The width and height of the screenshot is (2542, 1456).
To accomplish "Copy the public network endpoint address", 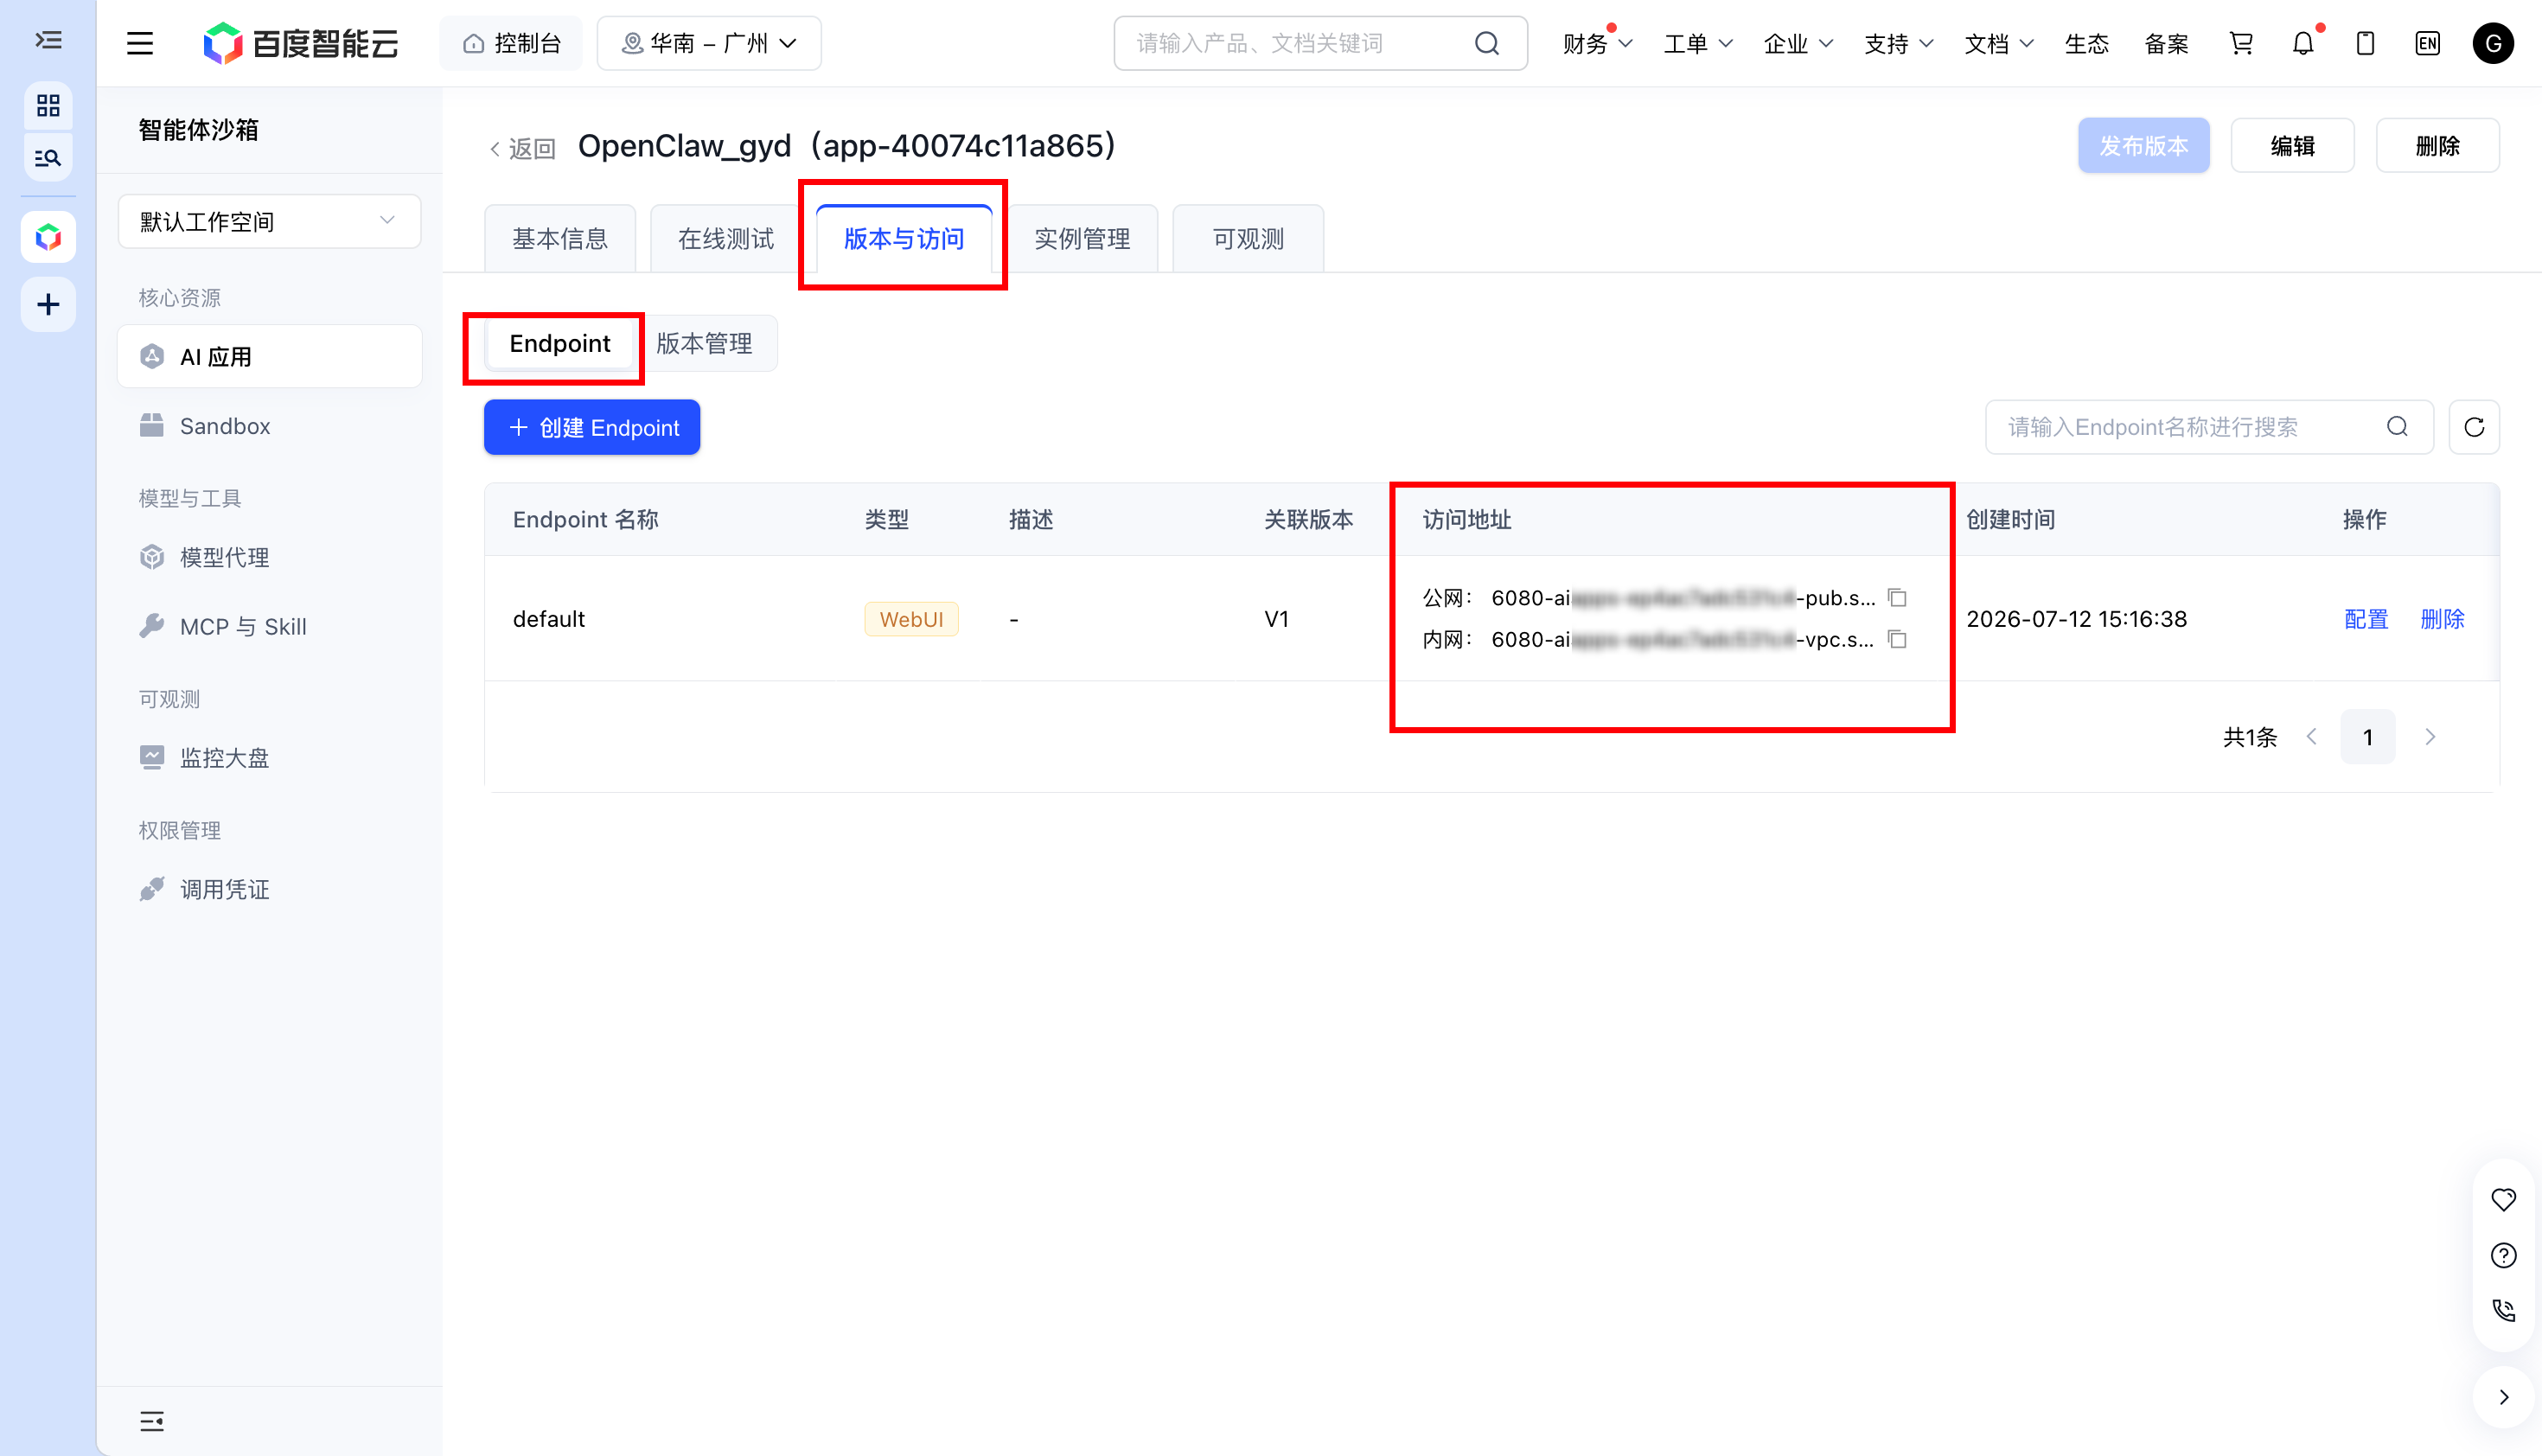I will pos(1897,598).
